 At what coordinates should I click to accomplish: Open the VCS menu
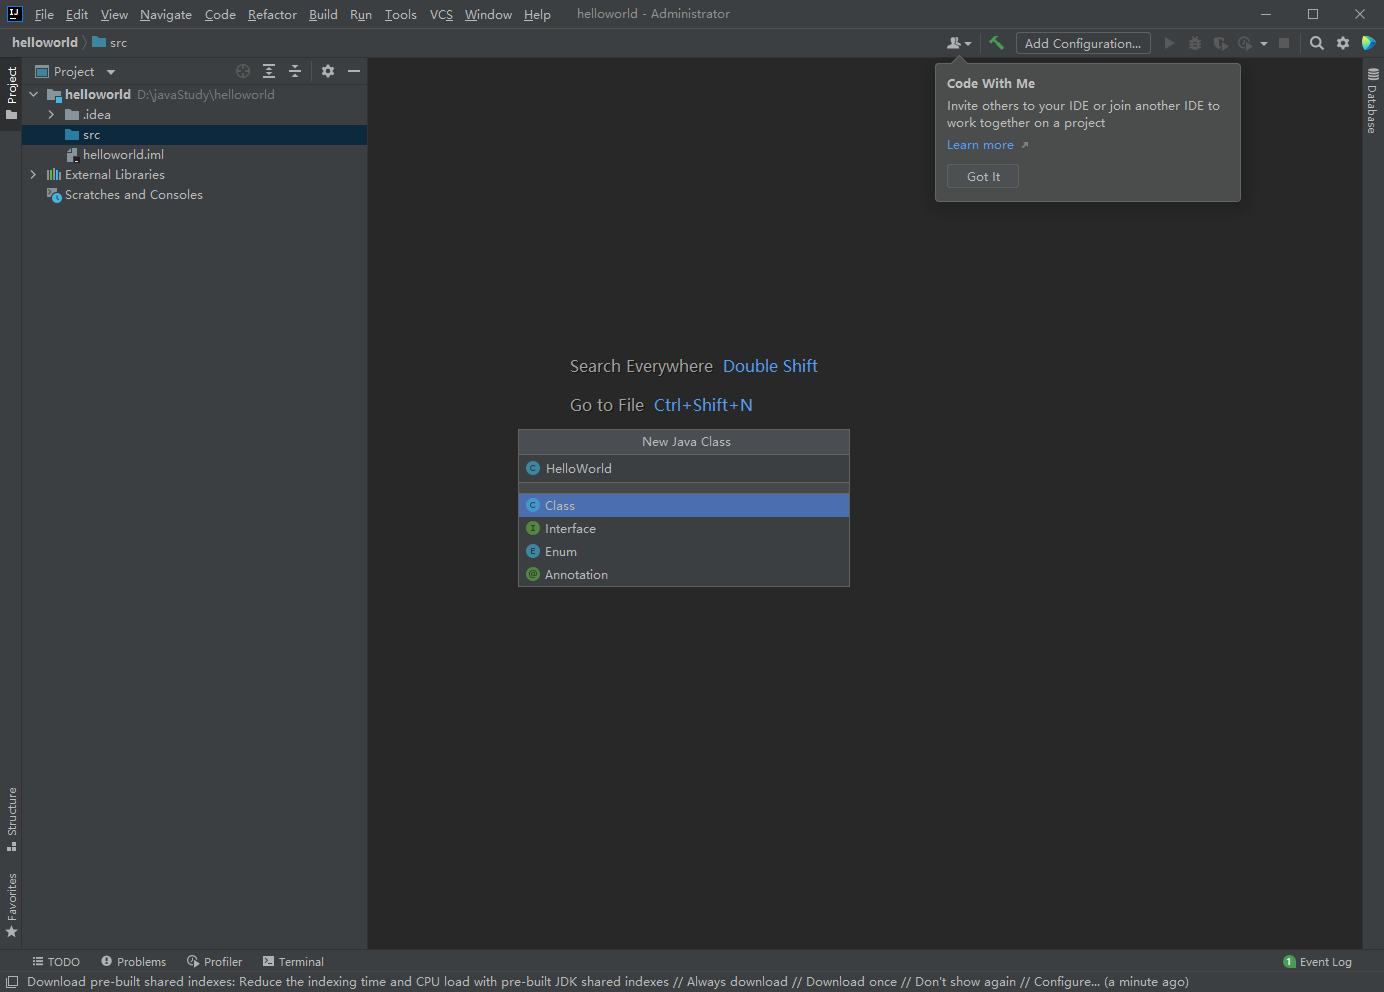441,14
